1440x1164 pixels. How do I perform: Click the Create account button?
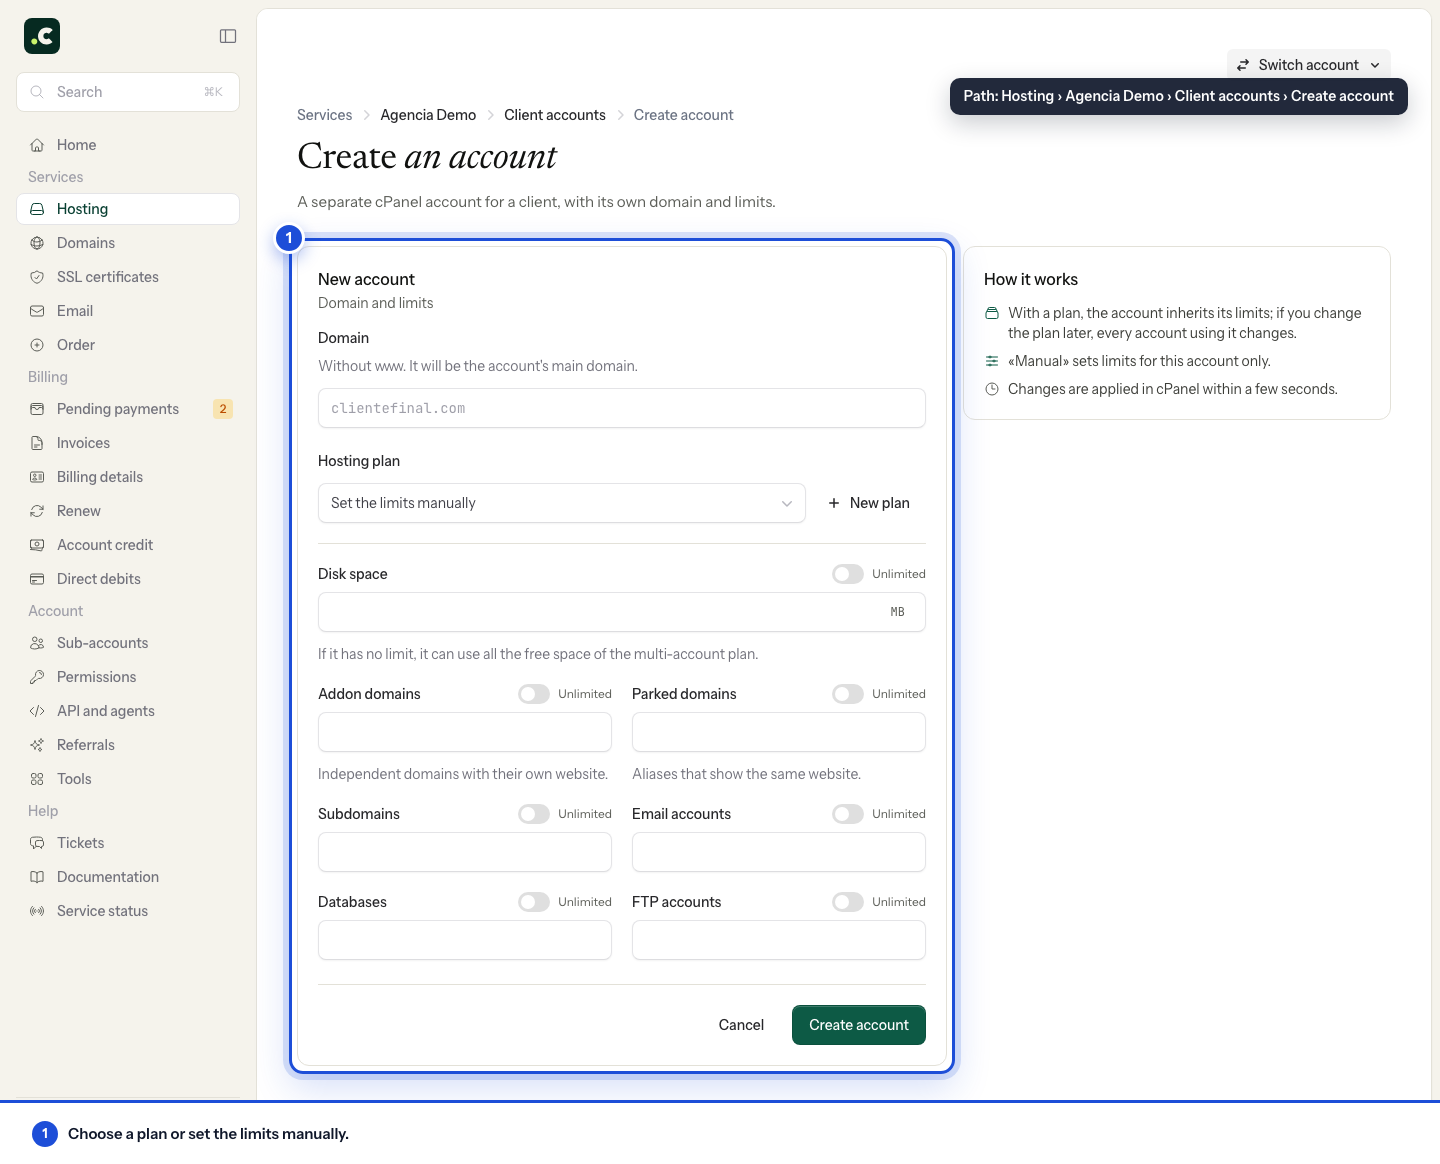pos(859,1025)
